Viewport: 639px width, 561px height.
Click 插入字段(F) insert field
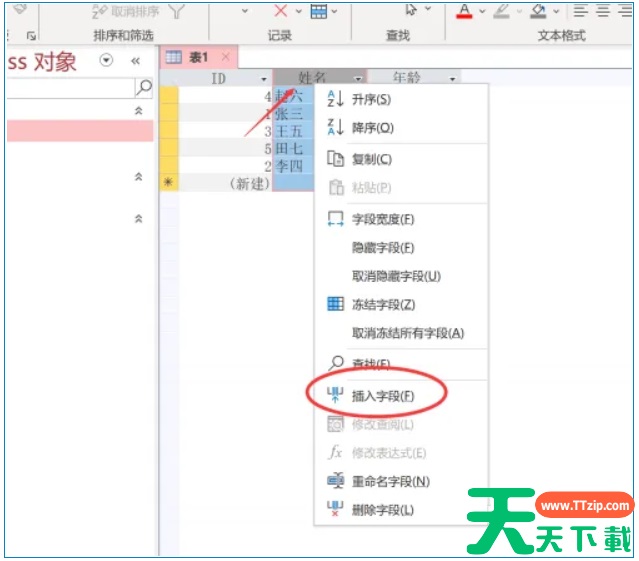[383, 396]
